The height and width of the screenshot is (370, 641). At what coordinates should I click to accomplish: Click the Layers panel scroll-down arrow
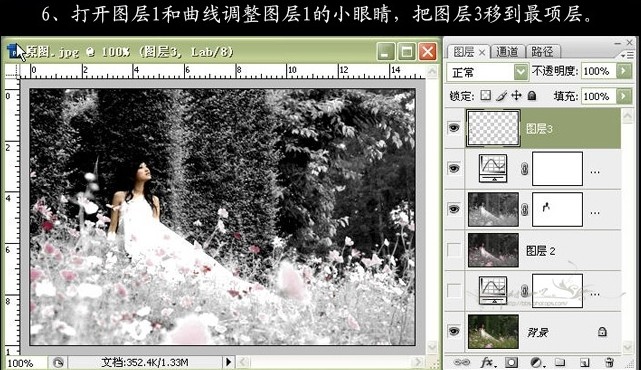click(628, 348)
